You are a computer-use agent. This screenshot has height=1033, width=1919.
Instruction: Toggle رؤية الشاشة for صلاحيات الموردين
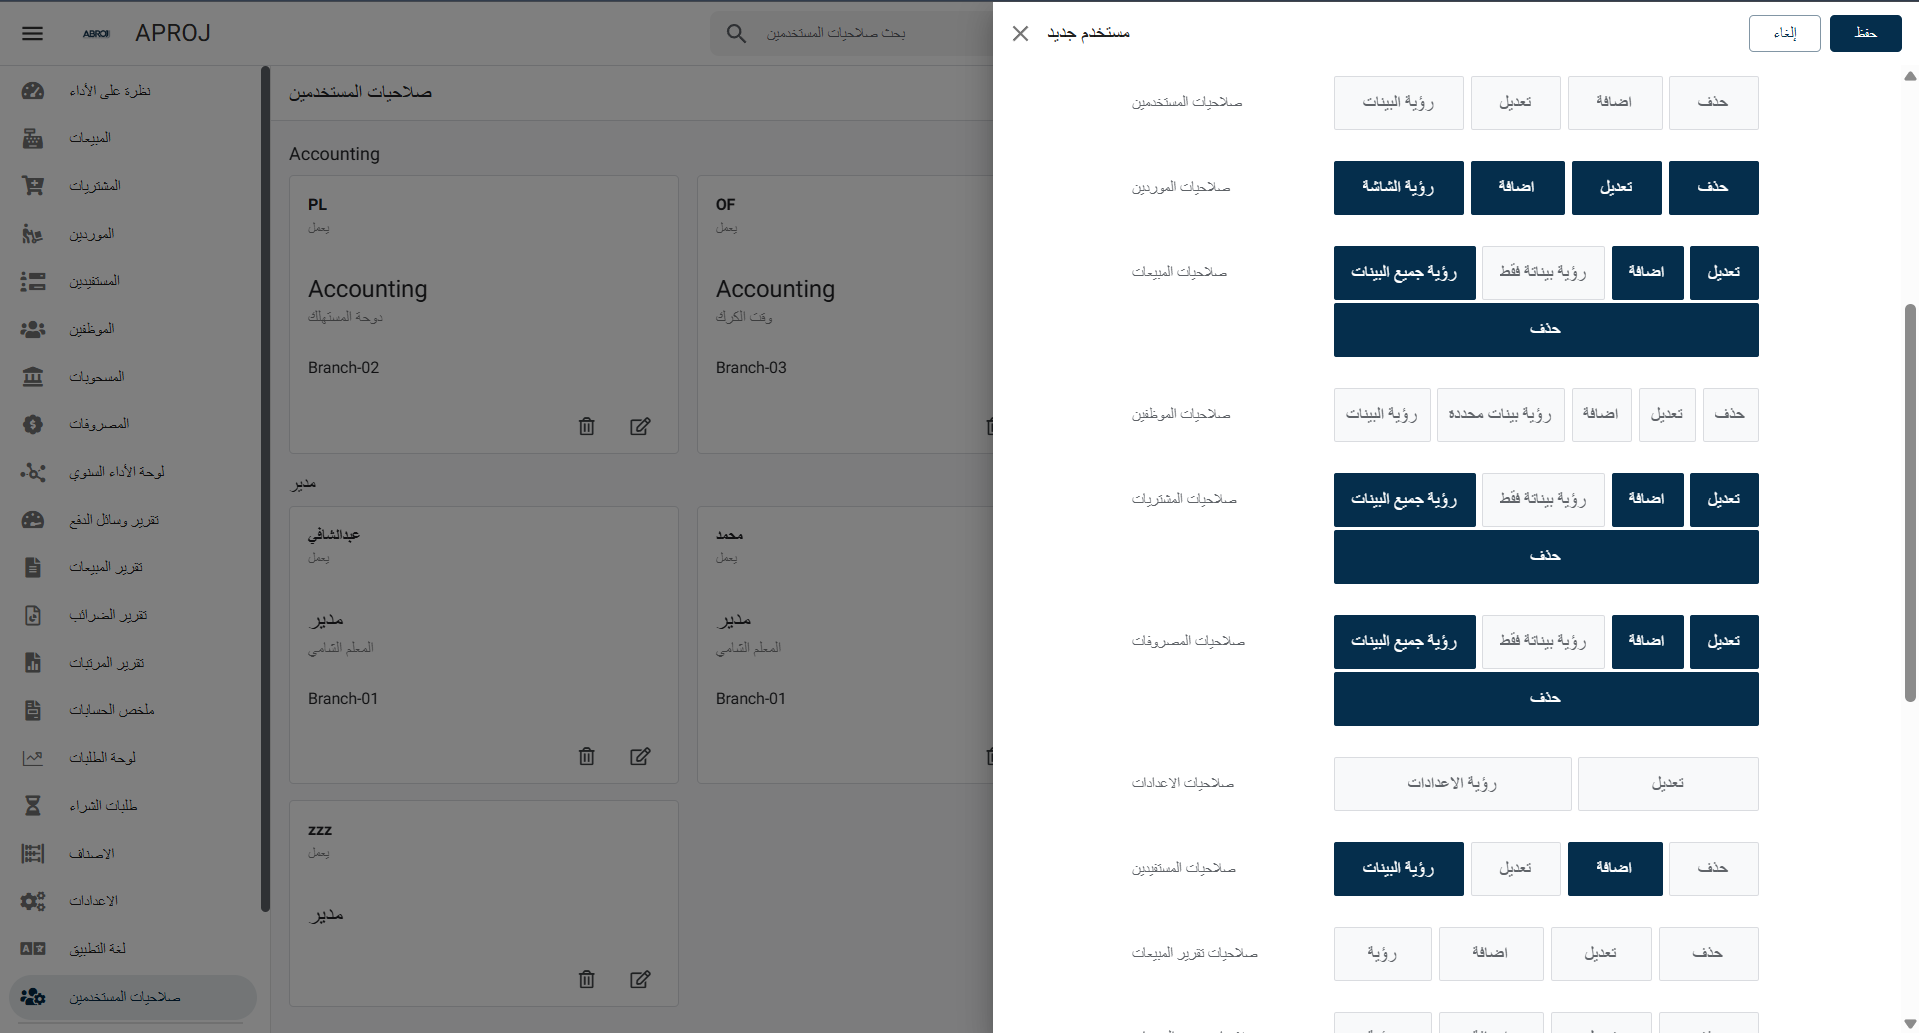[x=1397, y=188]
